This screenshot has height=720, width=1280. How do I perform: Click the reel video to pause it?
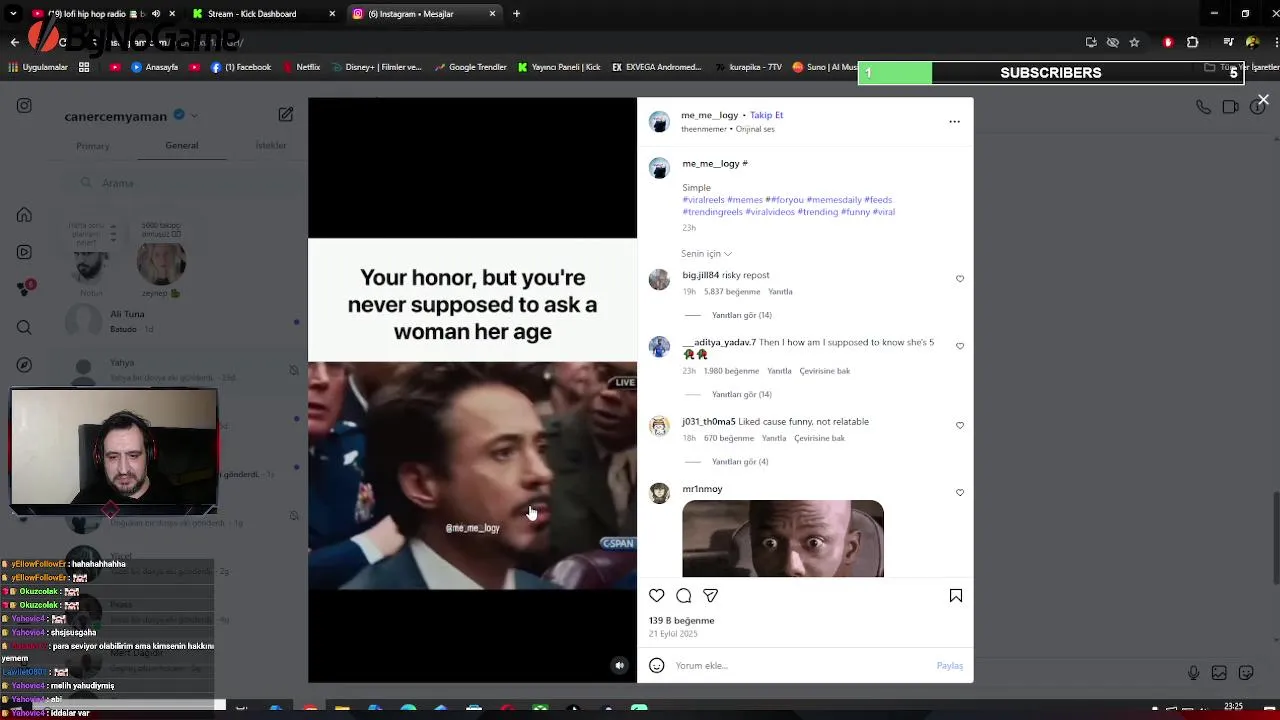coord(472,390)
